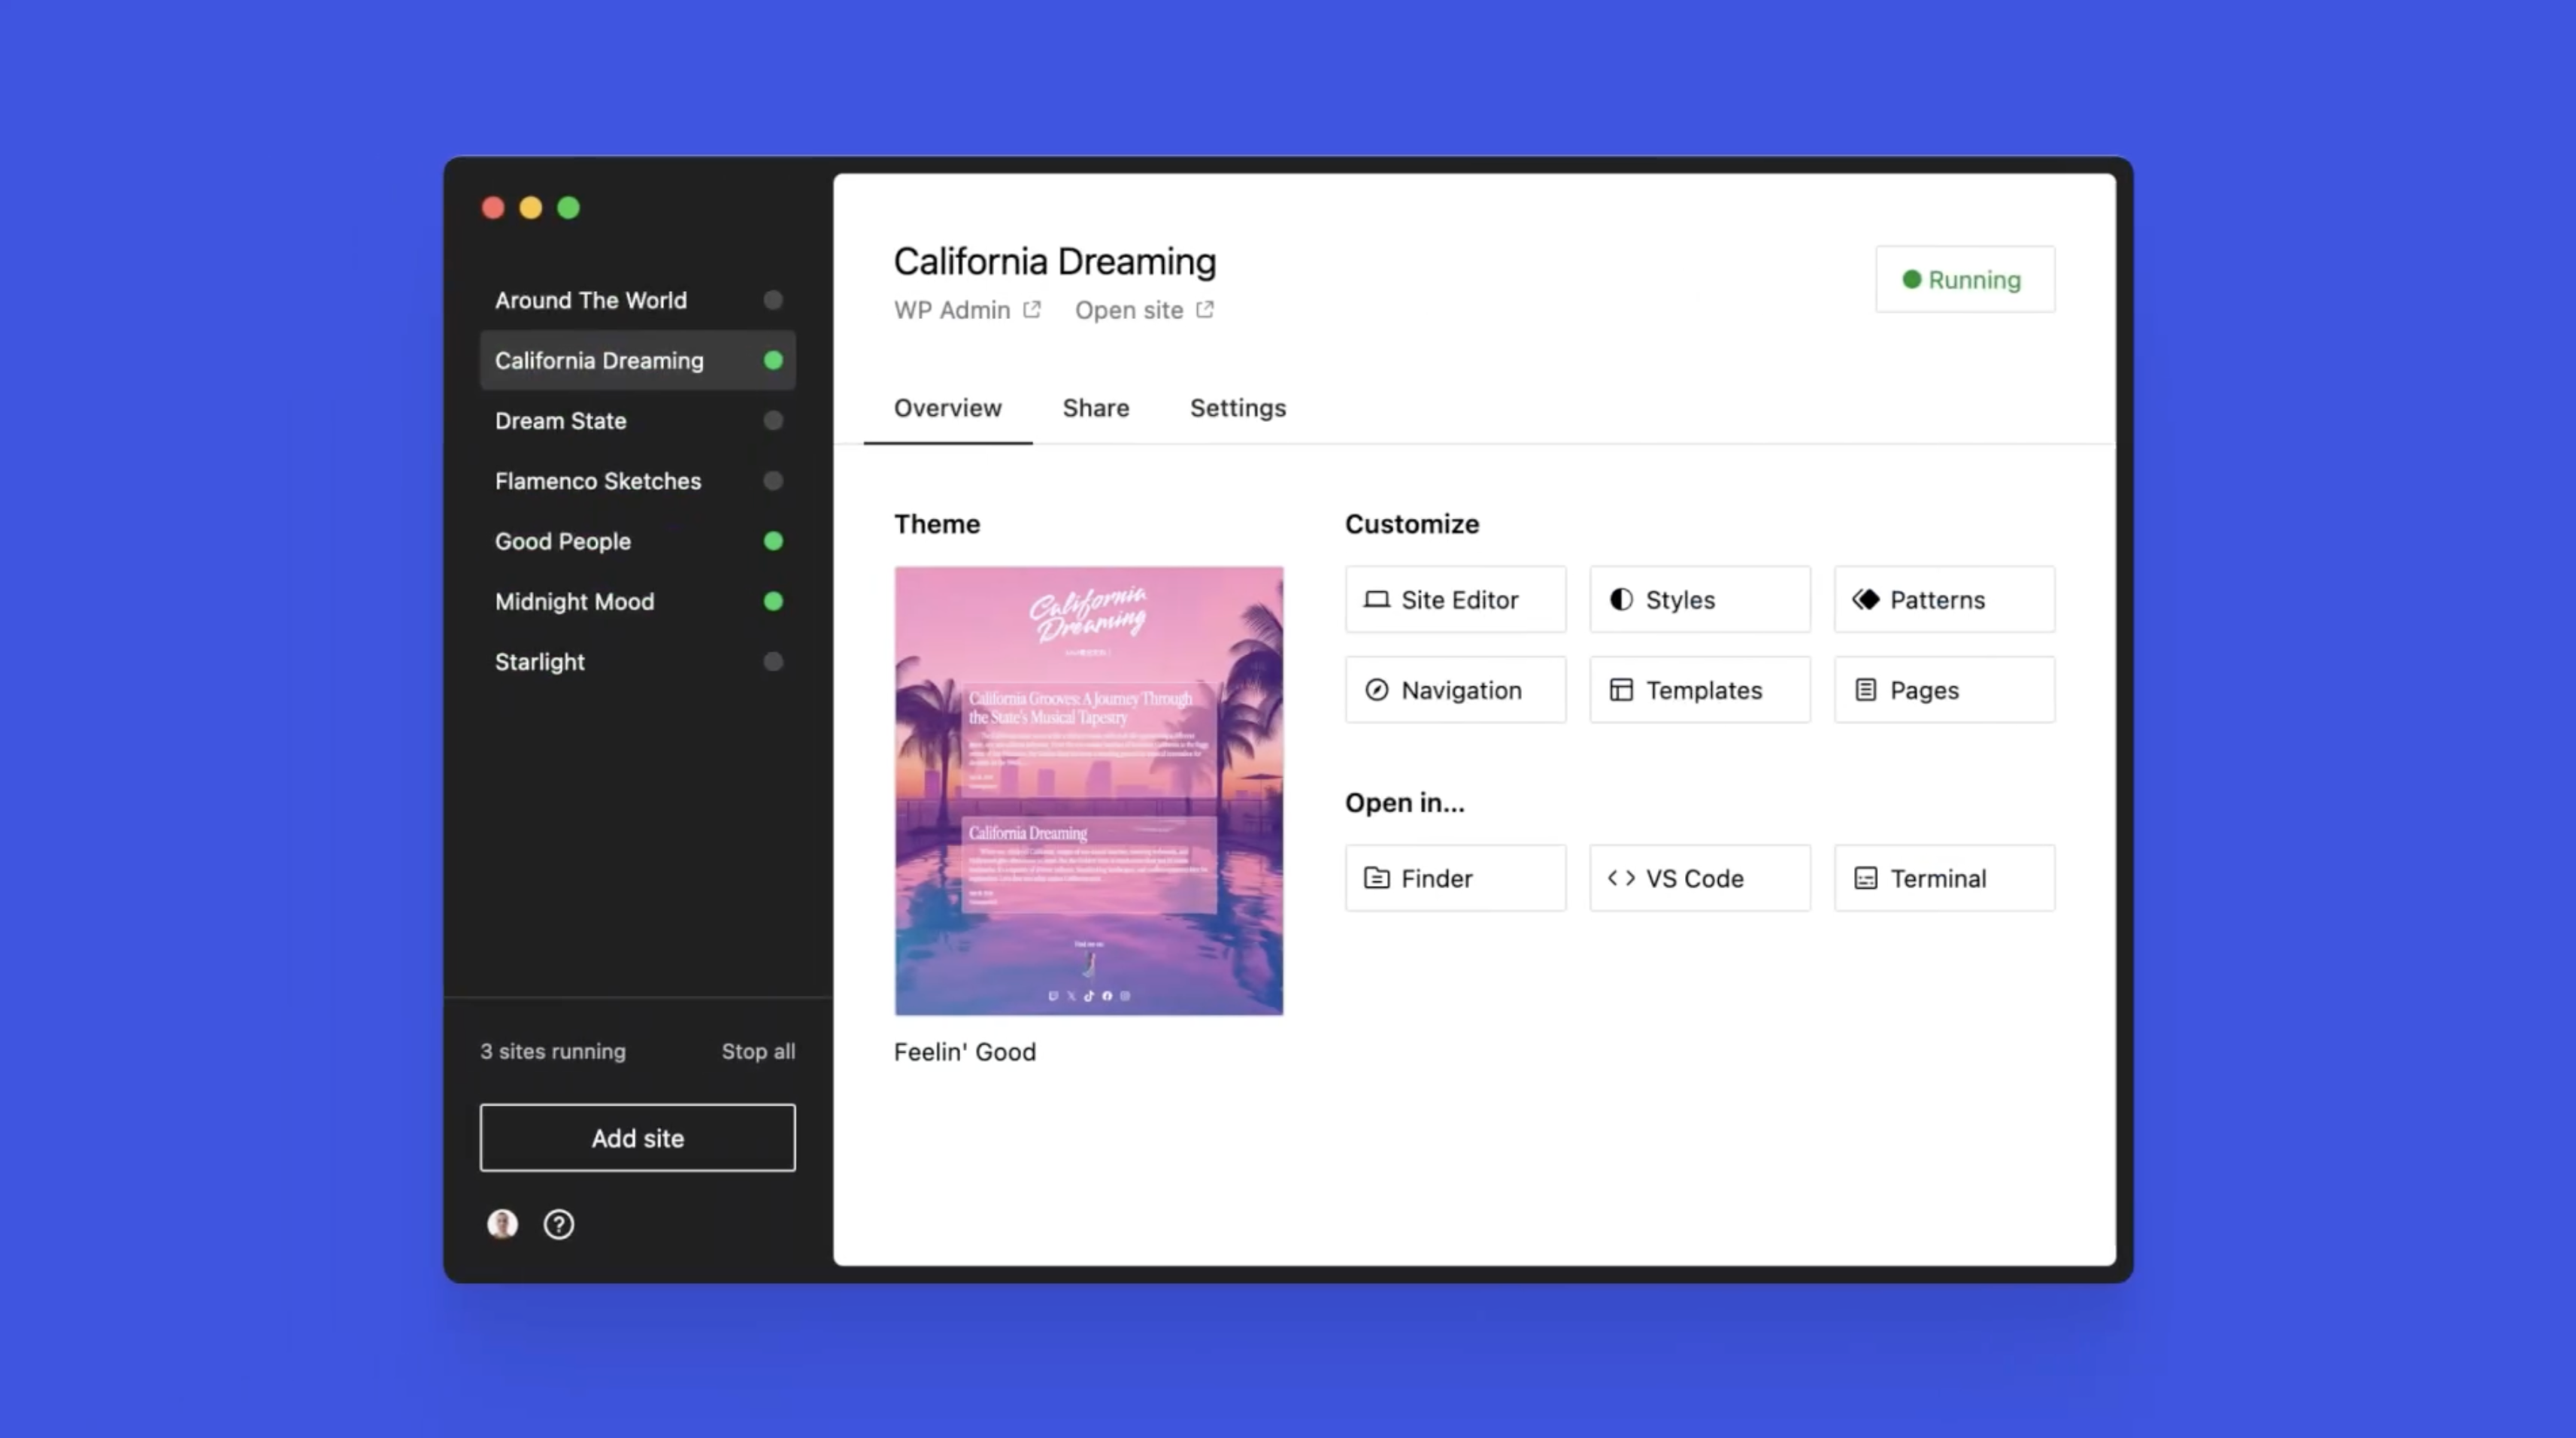
Task: Open the site folder in Finder
Action: pos(1455,878)
